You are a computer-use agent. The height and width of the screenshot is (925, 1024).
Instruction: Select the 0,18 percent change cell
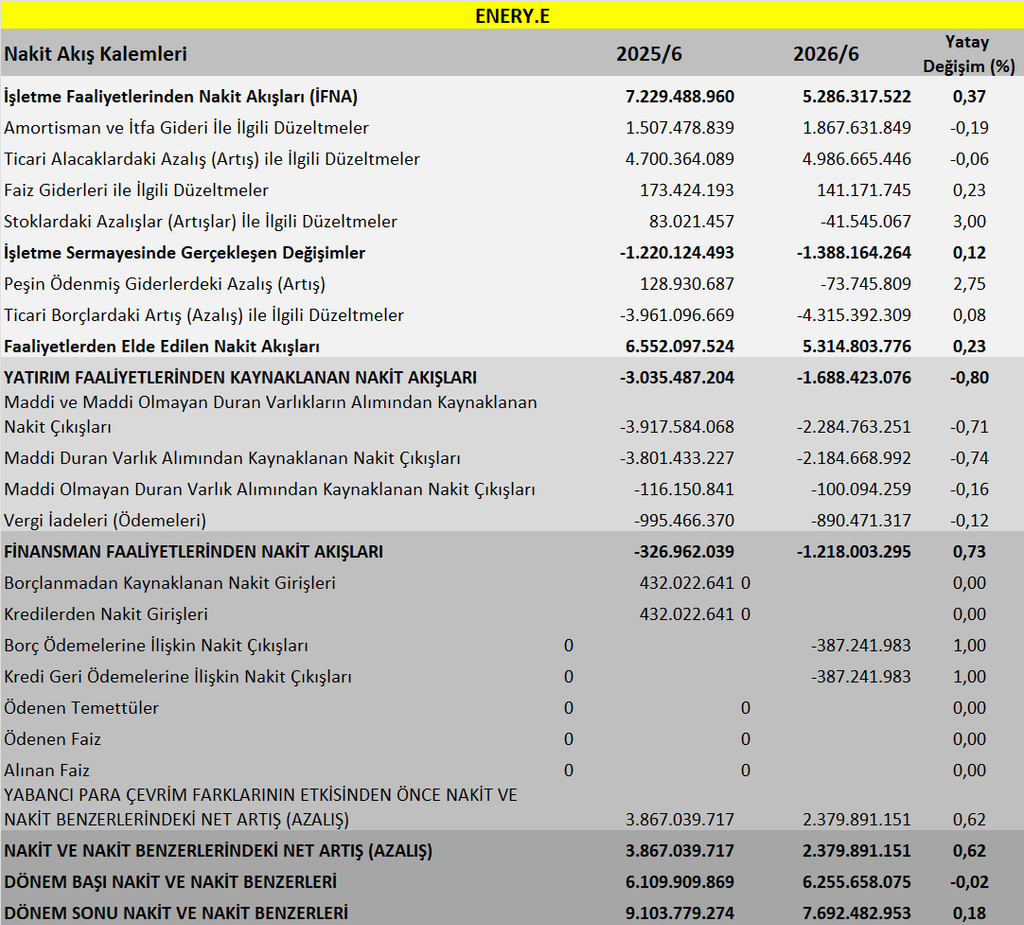pos(969,913)
